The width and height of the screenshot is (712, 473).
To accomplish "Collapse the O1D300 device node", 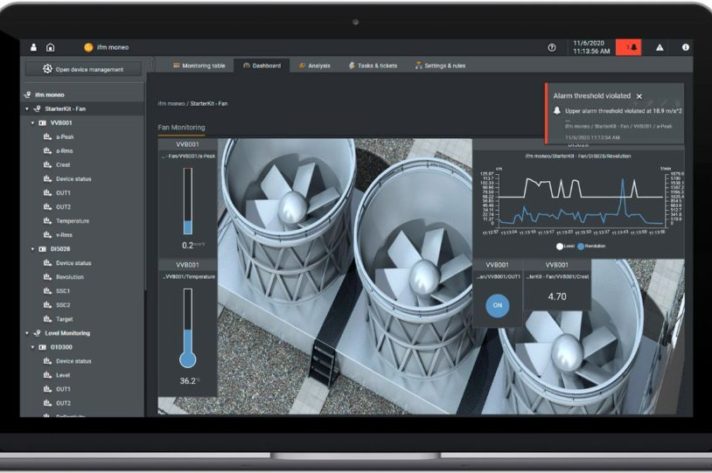I will pos(33,347).
